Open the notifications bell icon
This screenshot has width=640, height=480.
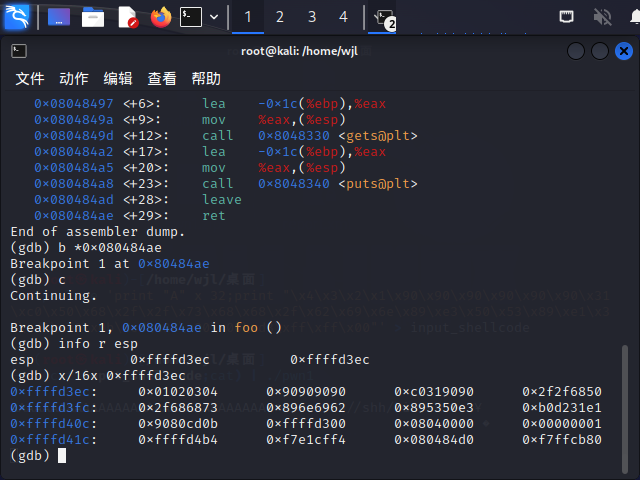(635, 17)
